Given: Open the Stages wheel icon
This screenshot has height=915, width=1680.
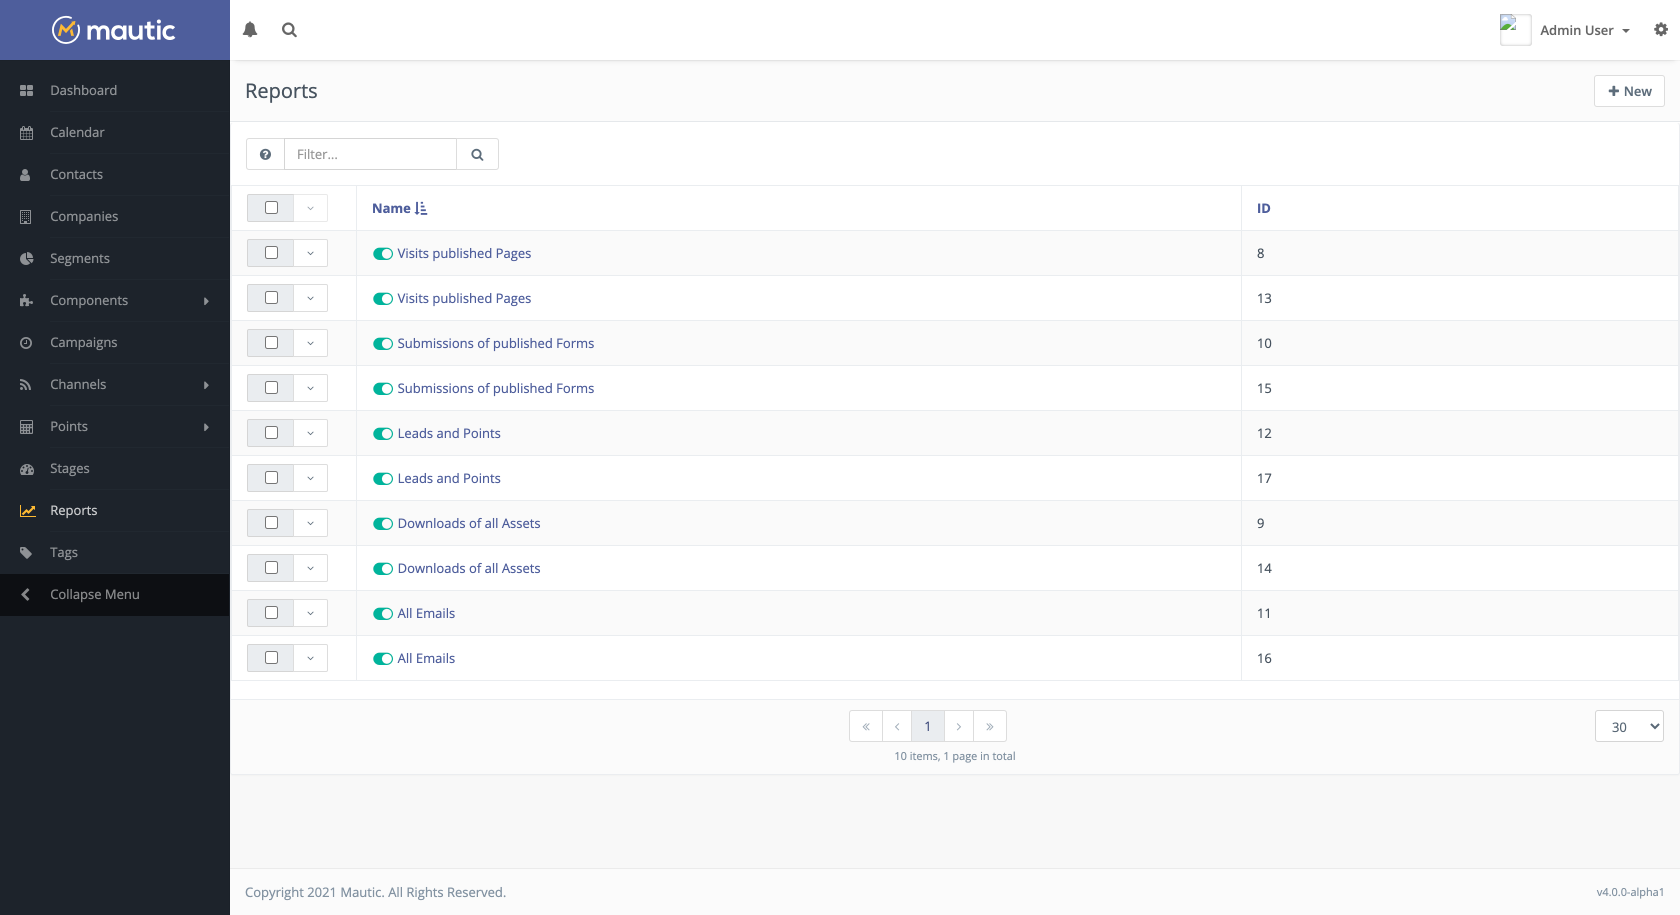Looking at the screenshot, I should click(x=25, y=468).
